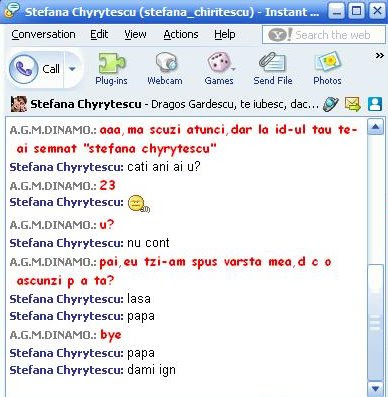Open the View menu
This screenshot has height=397, width=388.
pyautogui.click(x=135, y=34)
